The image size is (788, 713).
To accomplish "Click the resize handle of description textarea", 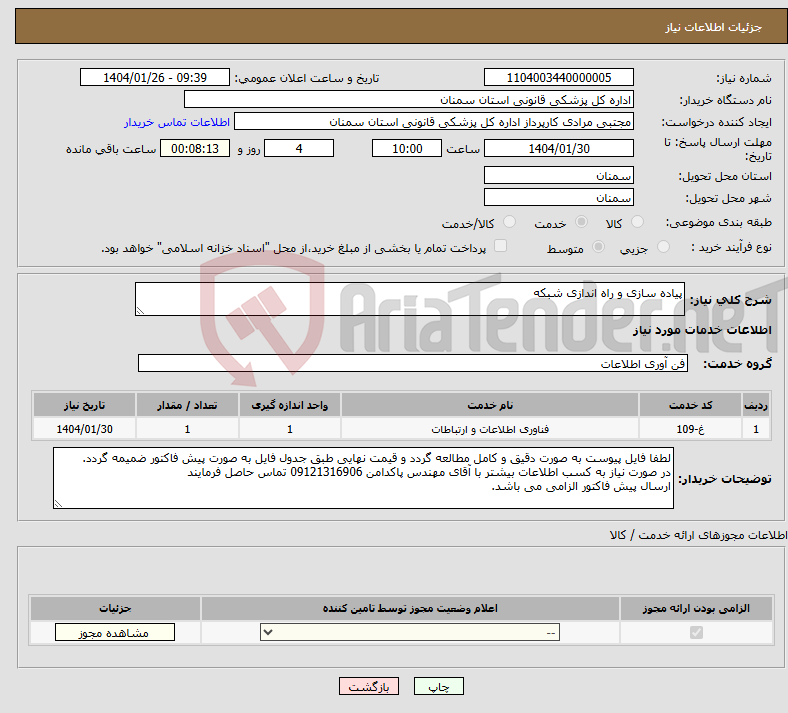I will [140, 311].
